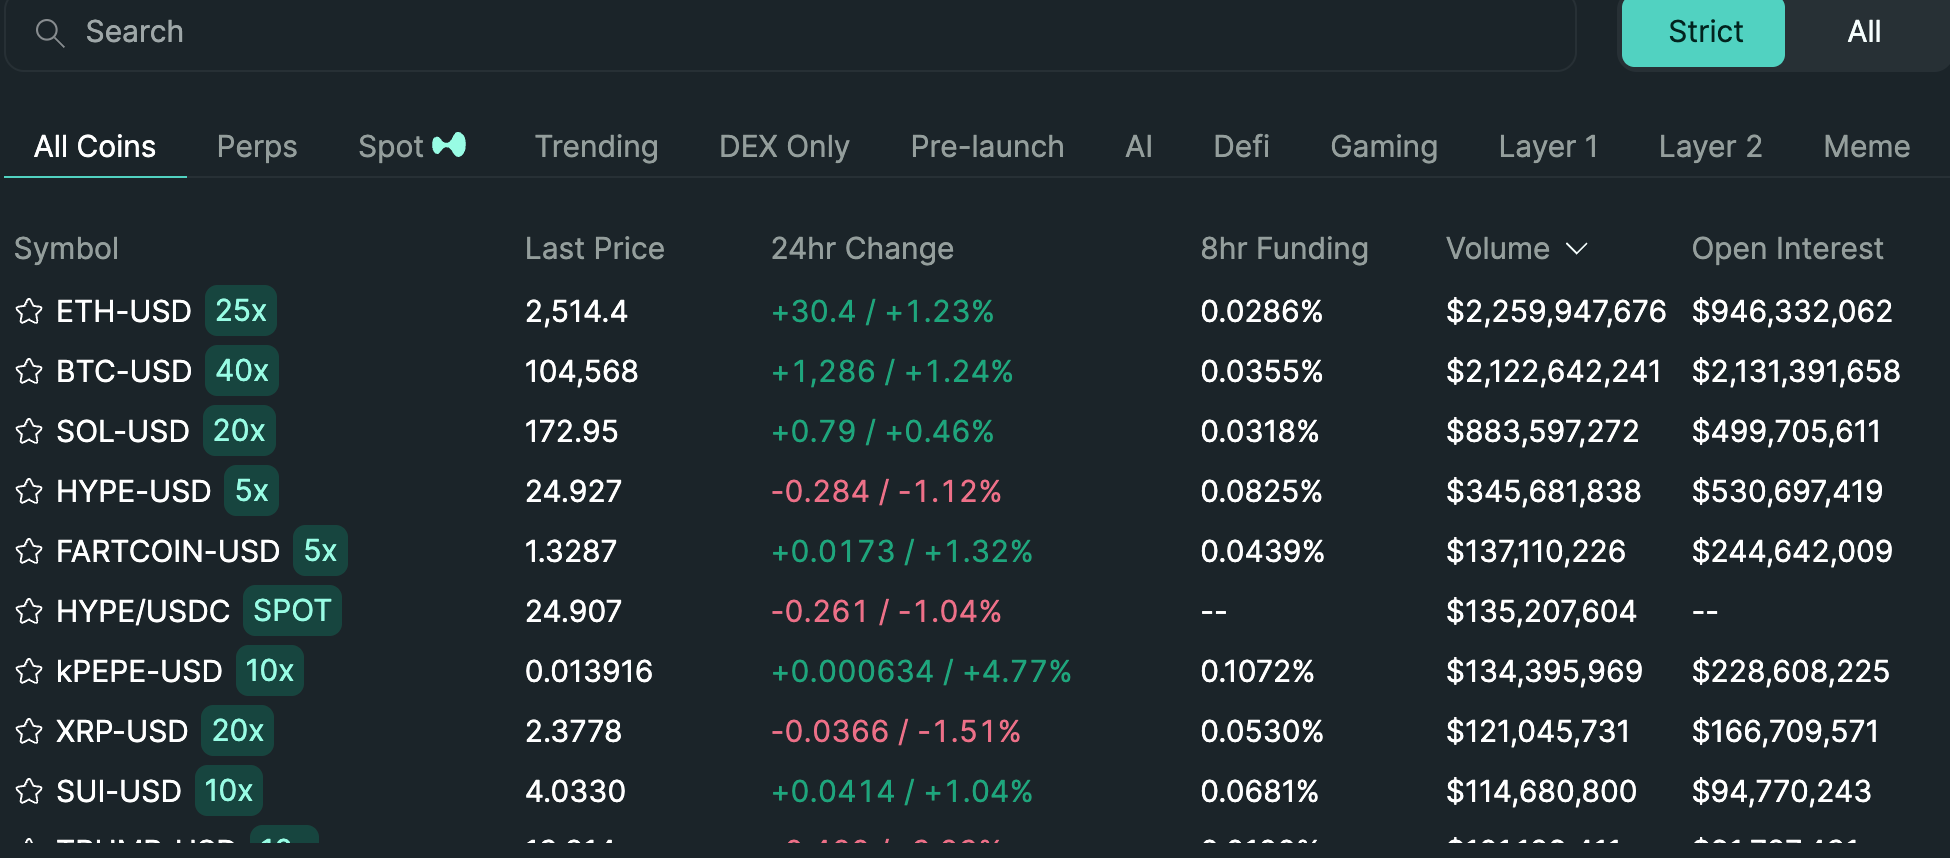Click the SUI-USD 10x leverage badge
This screenshot has height=858, width=1950.
pyautogui.click(x=229, y=790)
